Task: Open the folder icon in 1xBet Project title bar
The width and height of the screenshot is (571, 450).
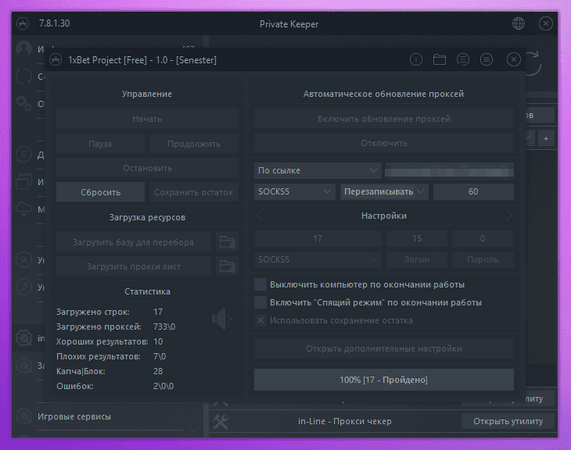Action: (x=439, y=59)
